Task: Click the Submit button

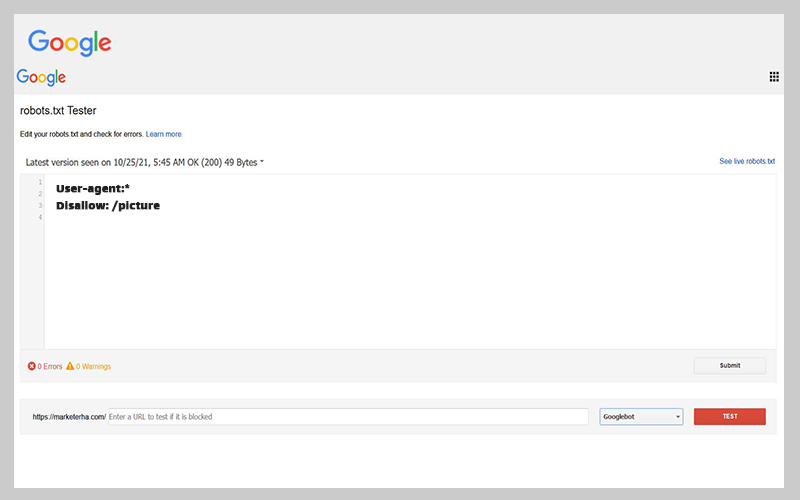Action: [x=730, y=365]
